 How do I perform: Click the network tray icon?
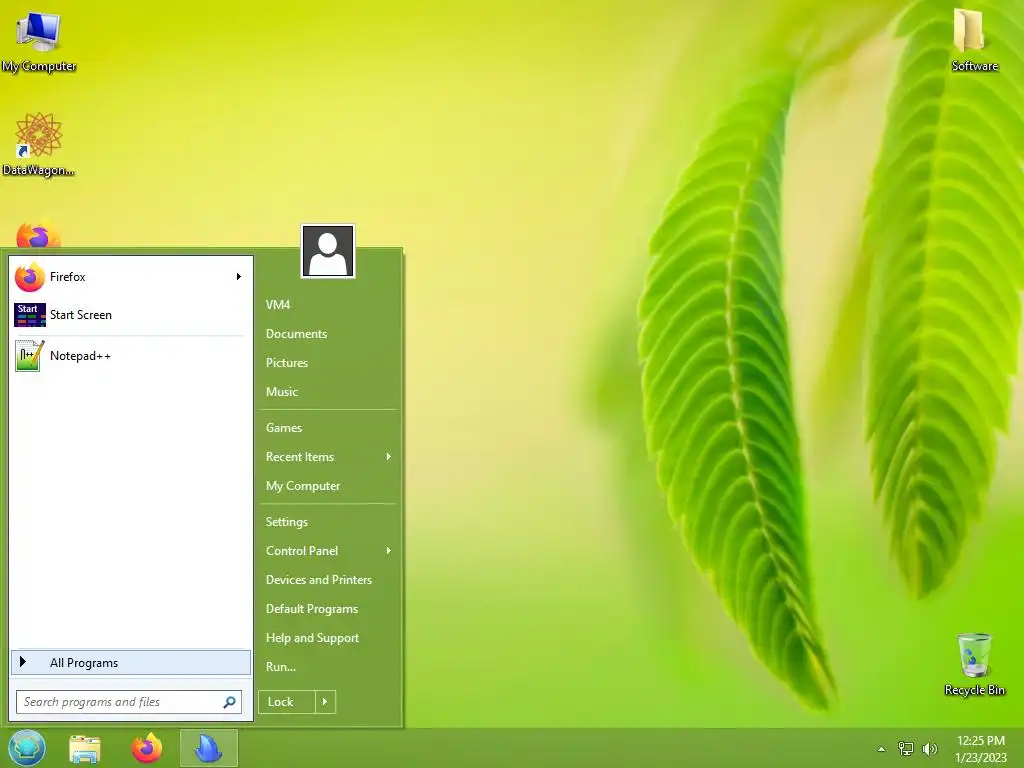coord(906,749)
